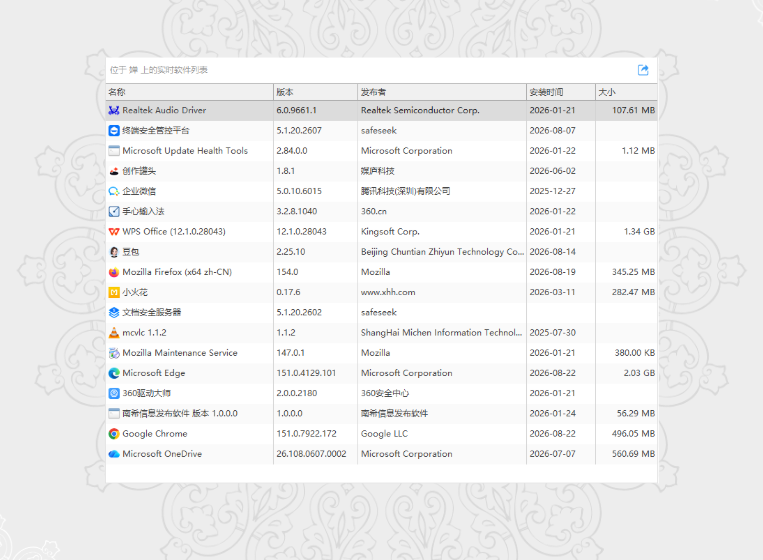
Task: Click the Mozilla Firefox icon
Action: [114, 272]
